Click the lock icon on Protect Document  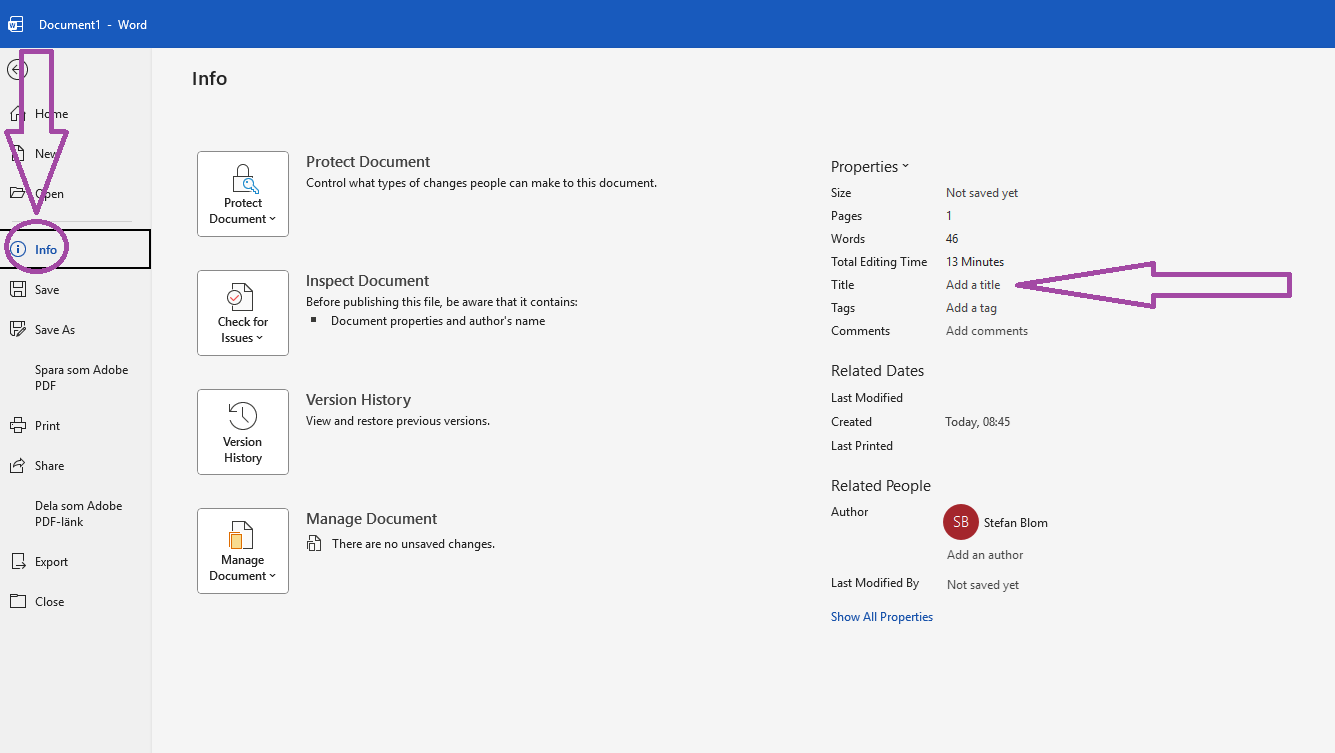pos(243,179)
